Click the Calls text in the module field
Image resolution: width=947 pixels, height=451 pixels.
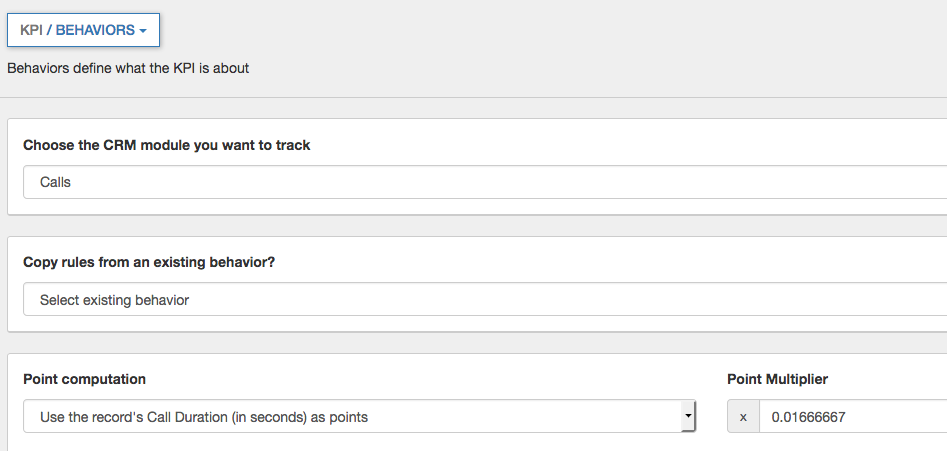pos(55,183)
